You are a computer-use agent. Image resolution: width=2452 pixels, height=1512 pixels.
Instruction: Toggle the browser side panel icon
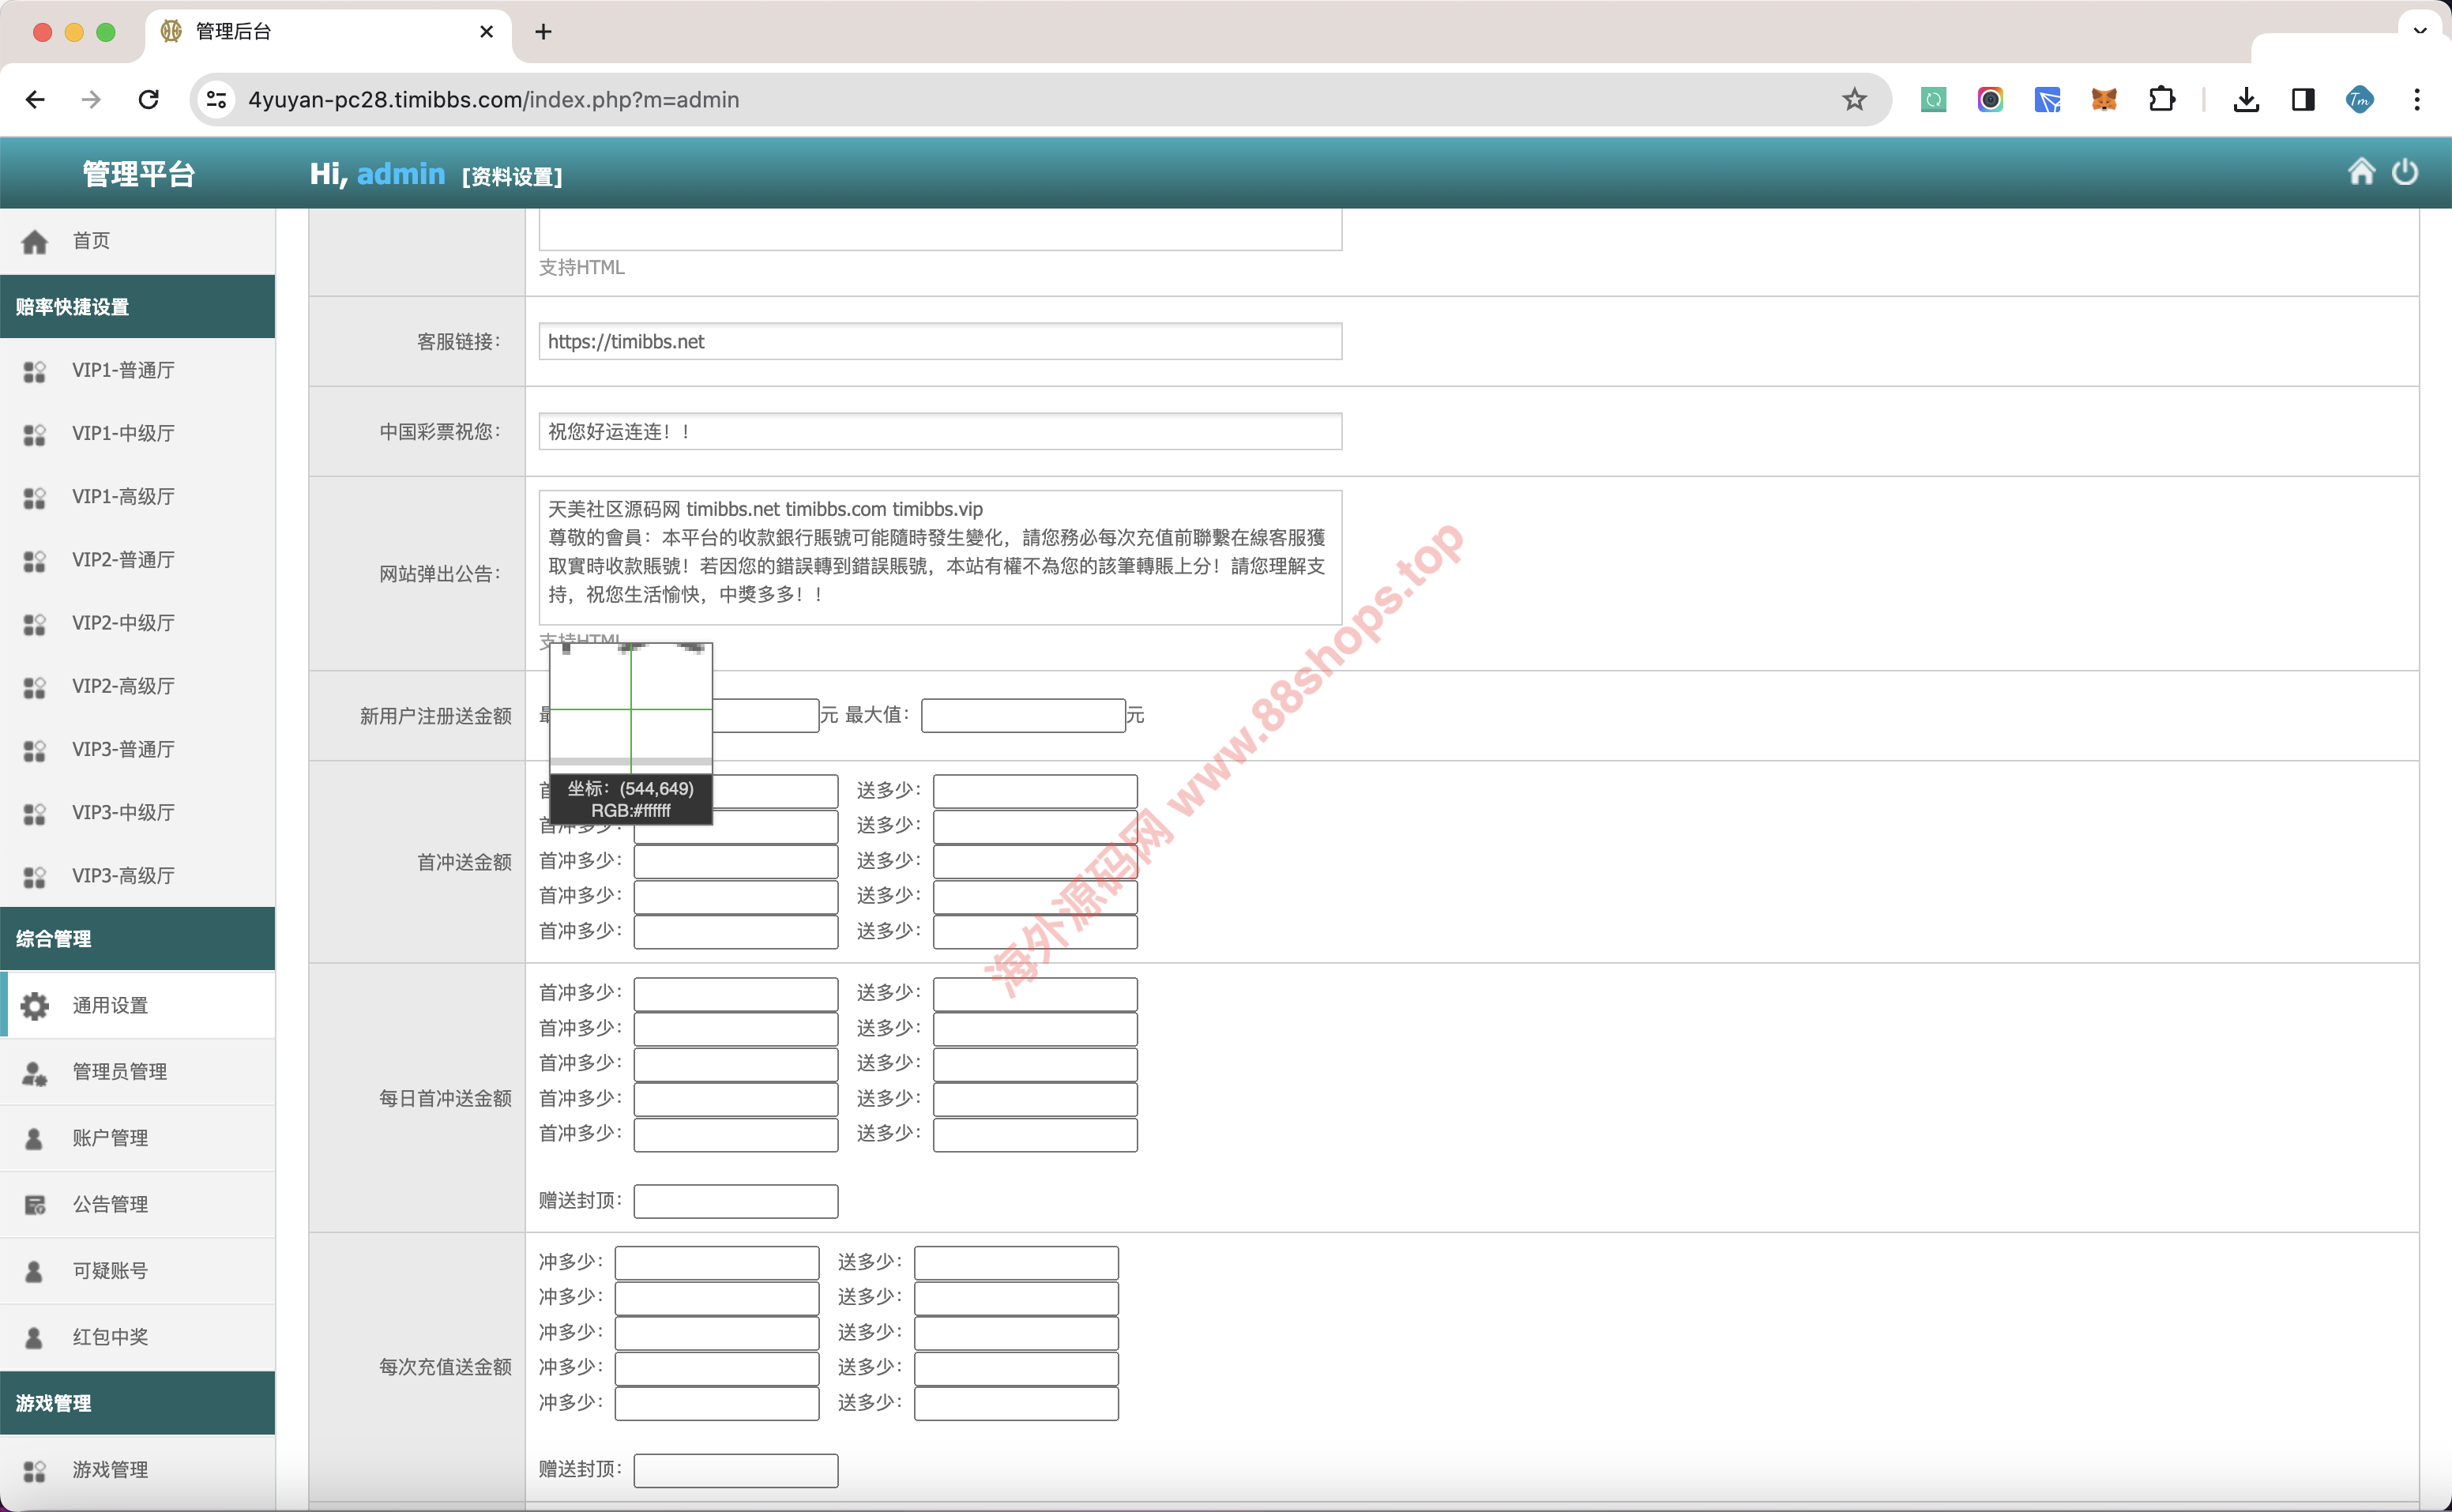click(2303, 99)
